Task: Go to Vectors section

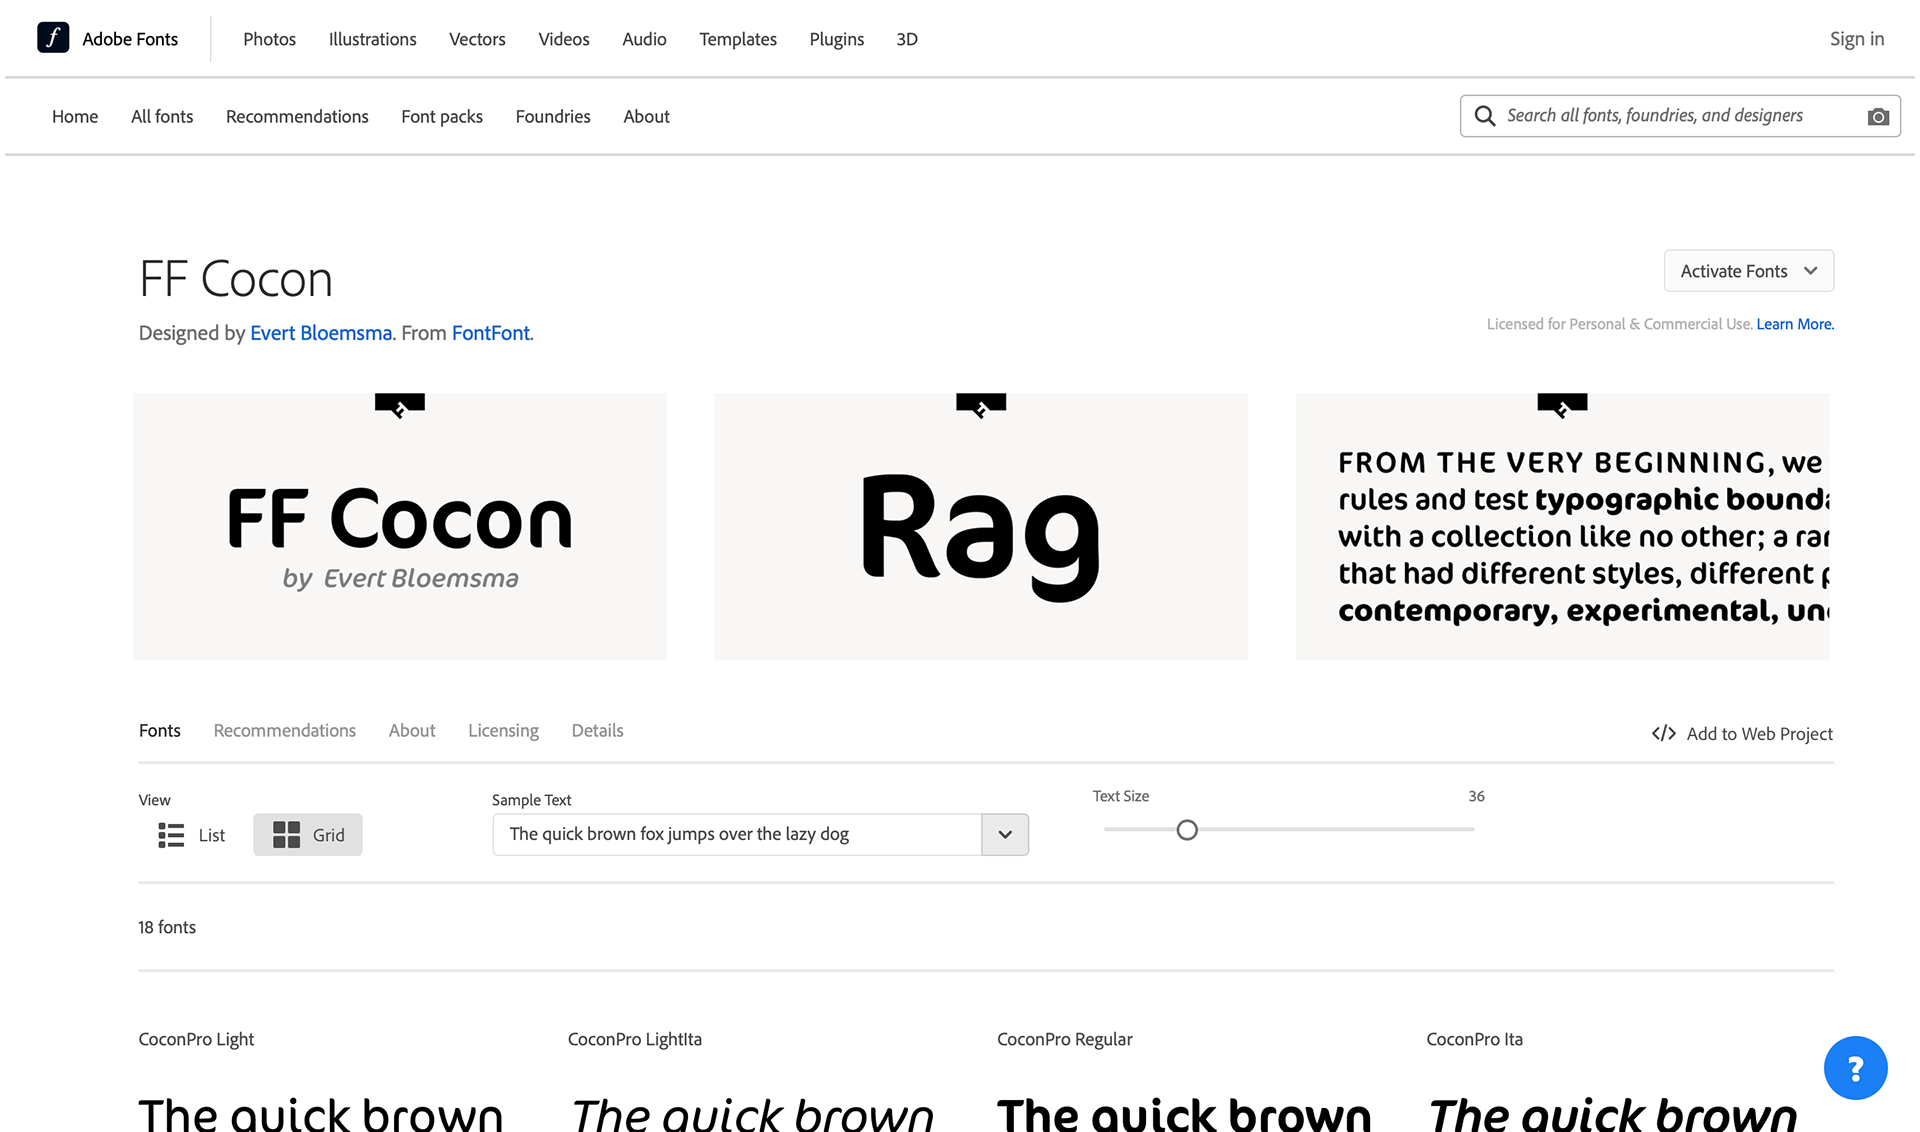Action: [x=477, y=39]
